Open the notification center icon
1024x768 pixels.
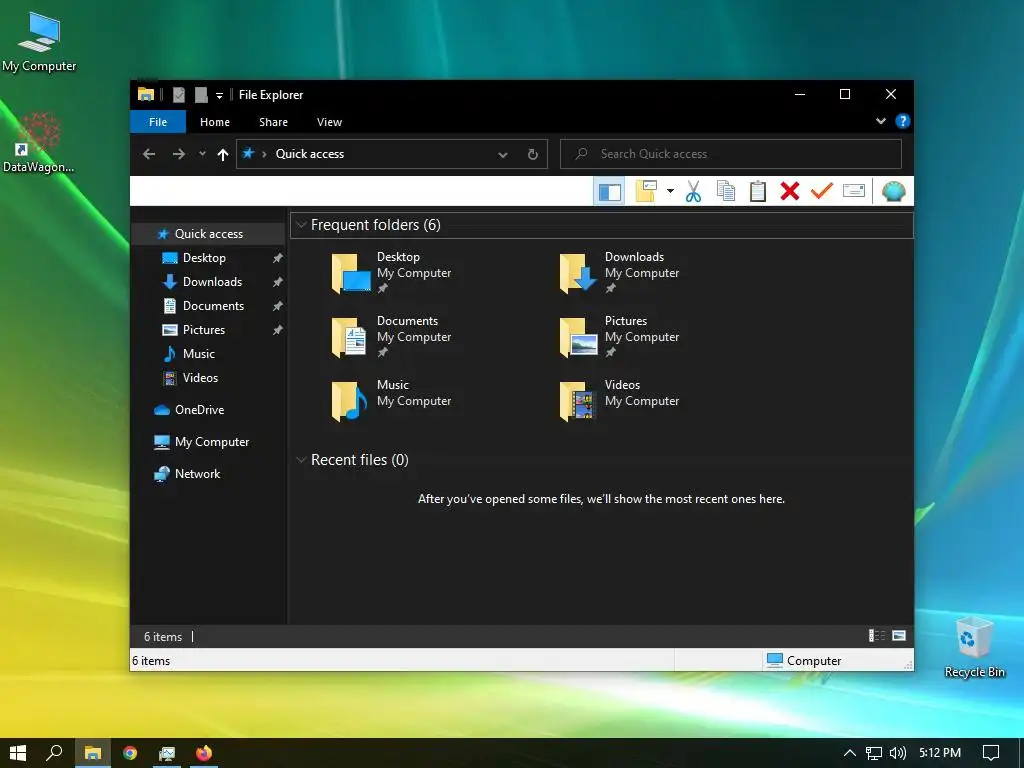(991, 753)
